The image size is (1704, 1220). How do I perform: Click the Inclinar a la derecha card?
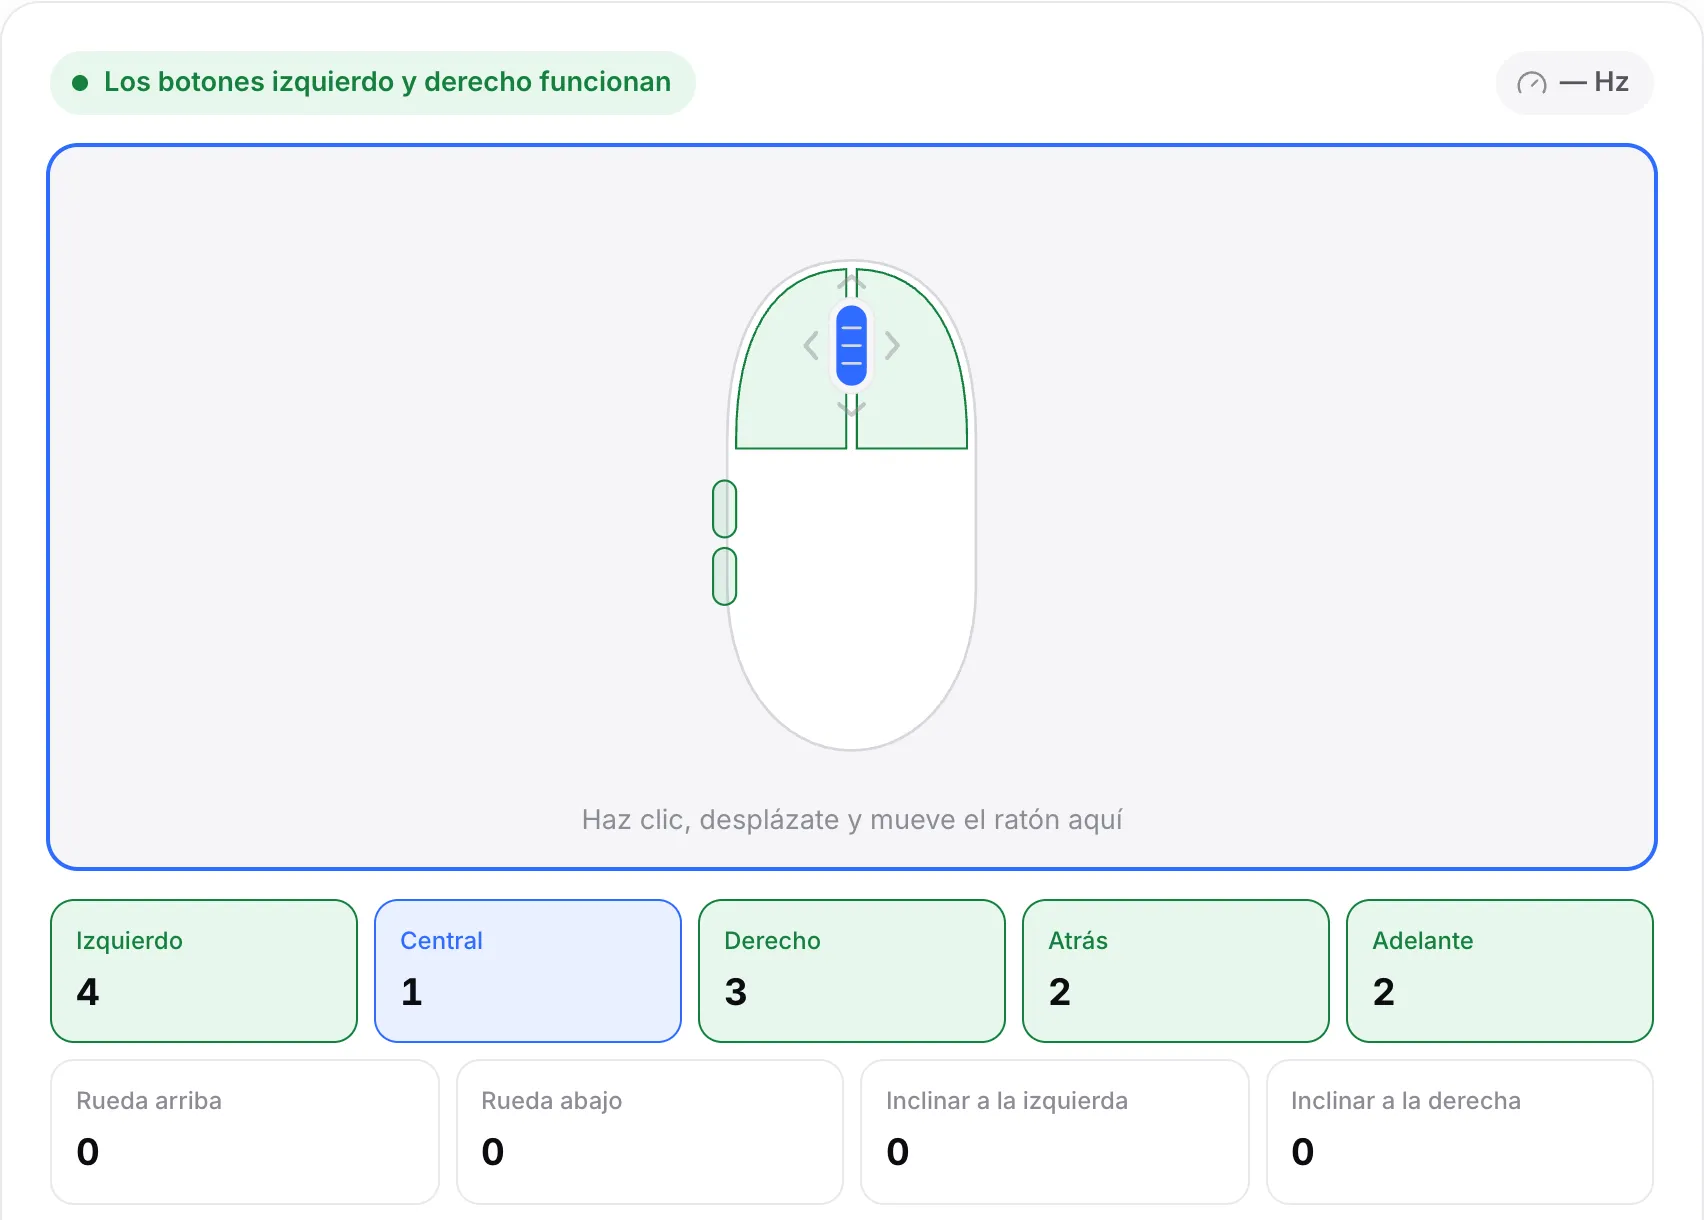click(1460, 1132)
